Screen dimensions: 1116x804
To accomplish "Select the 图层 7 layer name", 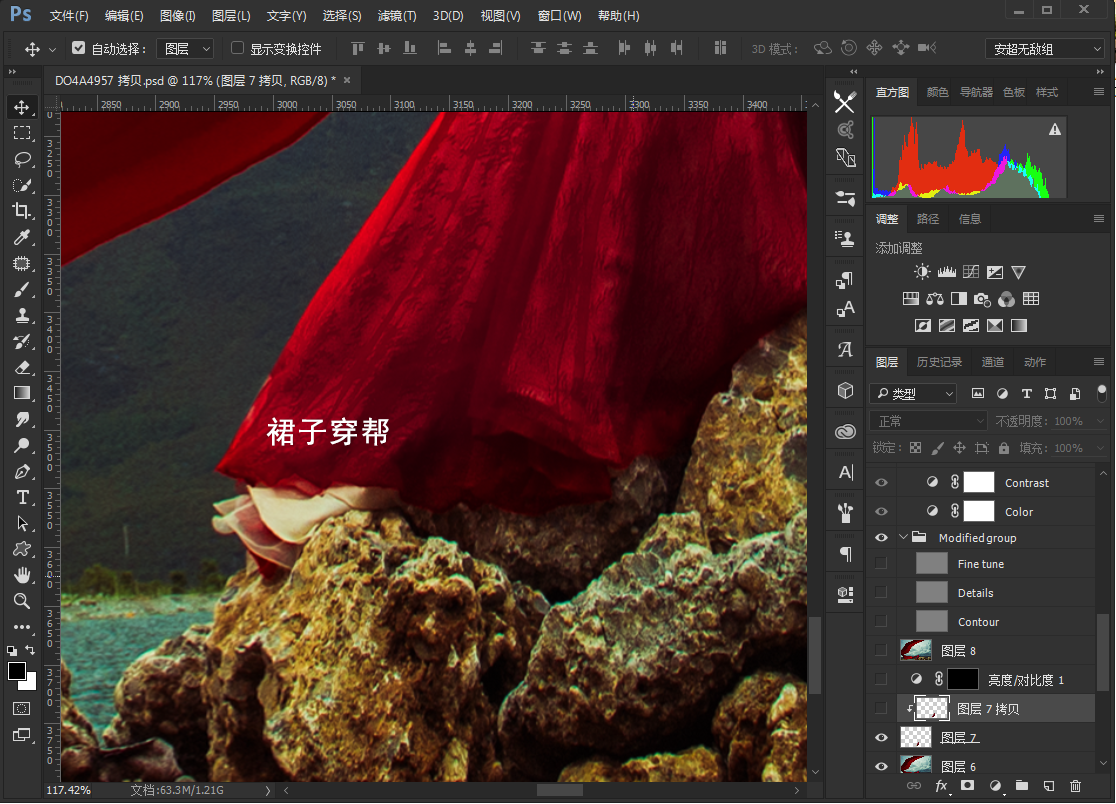I will [959, 738].
